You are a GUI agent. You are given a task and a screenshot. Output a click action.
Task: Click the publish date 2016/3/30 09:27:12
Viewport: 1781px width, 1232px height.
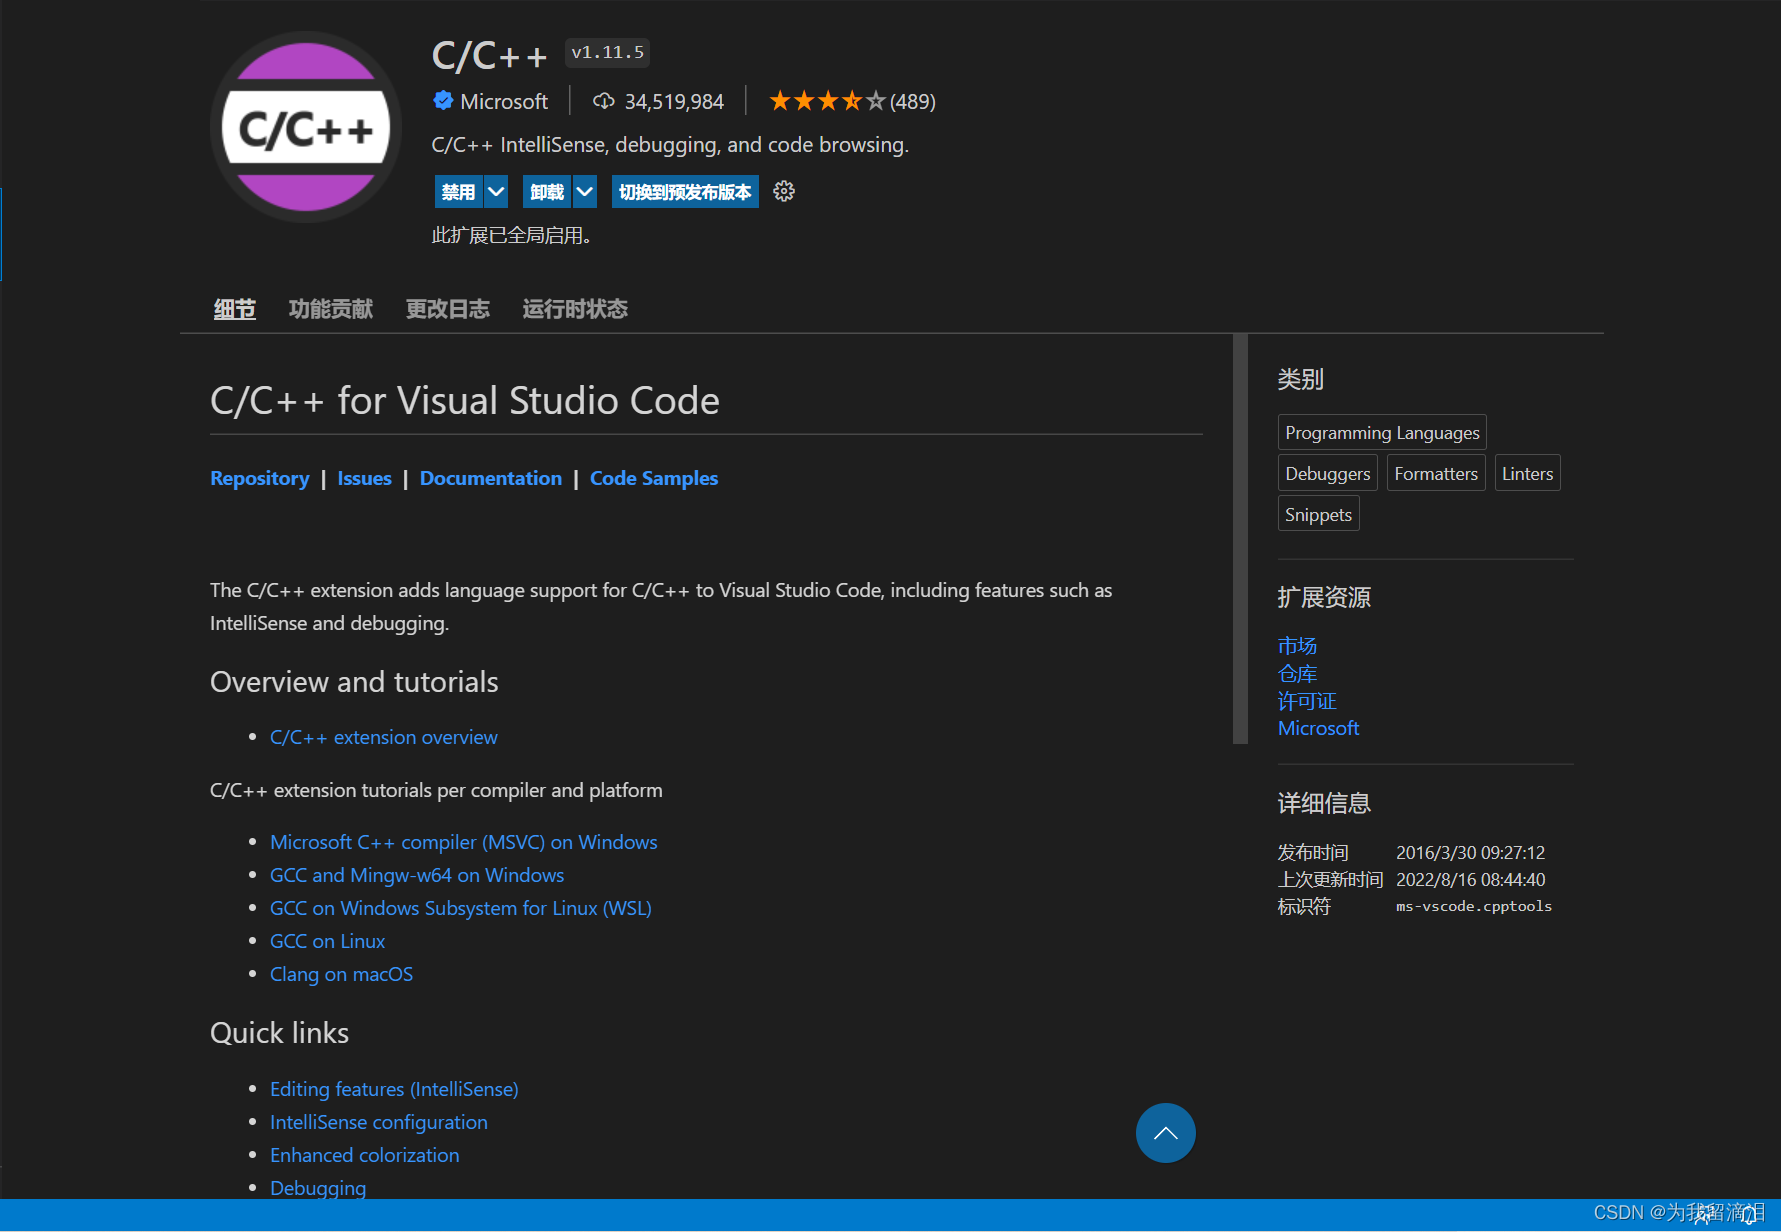[1470, 853]
